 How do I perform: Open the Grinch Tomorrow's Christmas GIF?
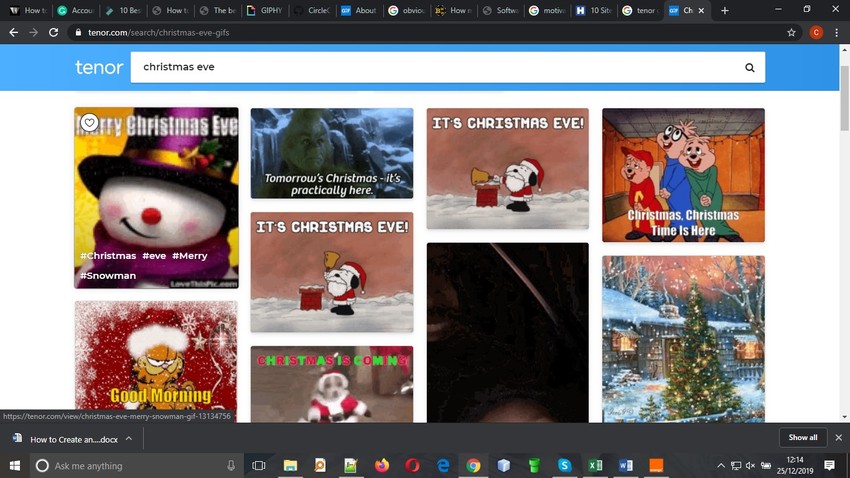[332, 153]
